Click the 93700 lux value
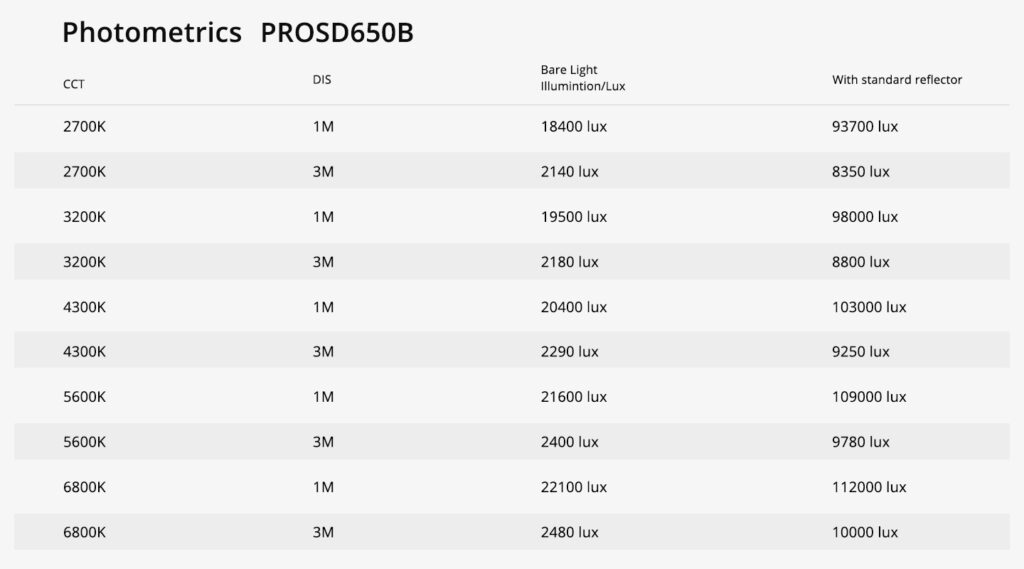 click(865, 127)
